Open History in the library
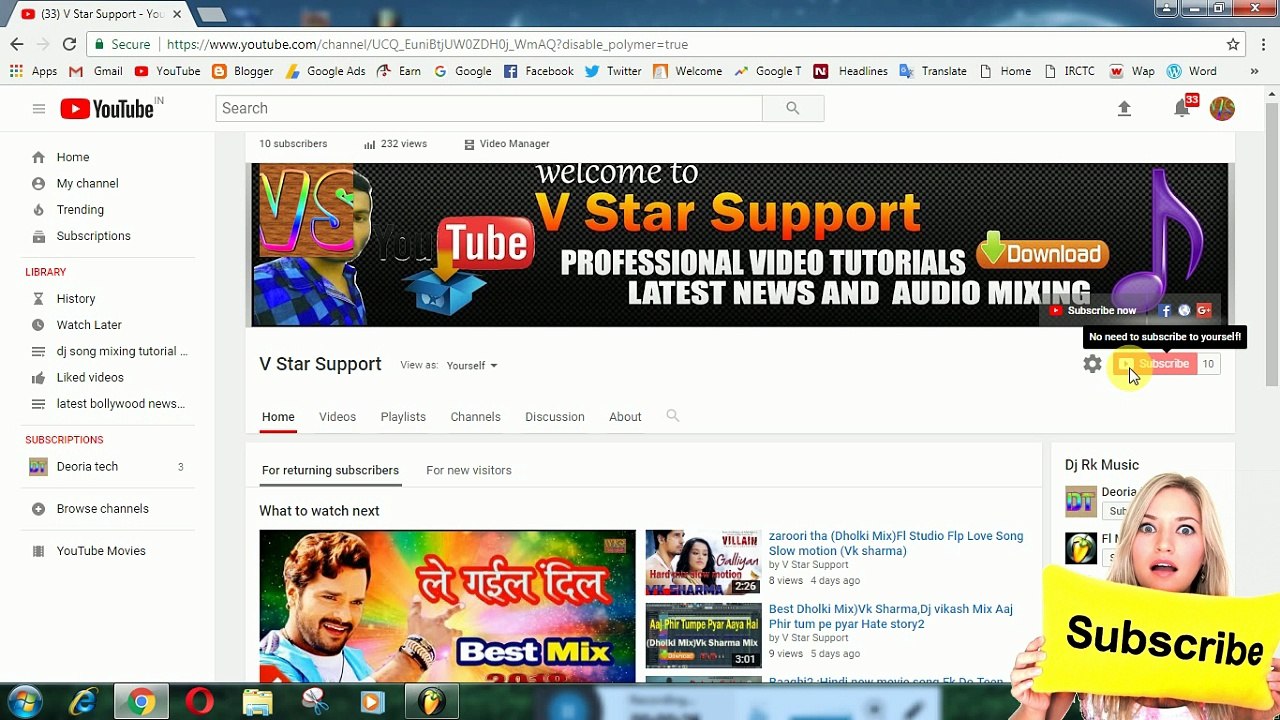This screenshot has height=720, width=1280. coord(76,299)
